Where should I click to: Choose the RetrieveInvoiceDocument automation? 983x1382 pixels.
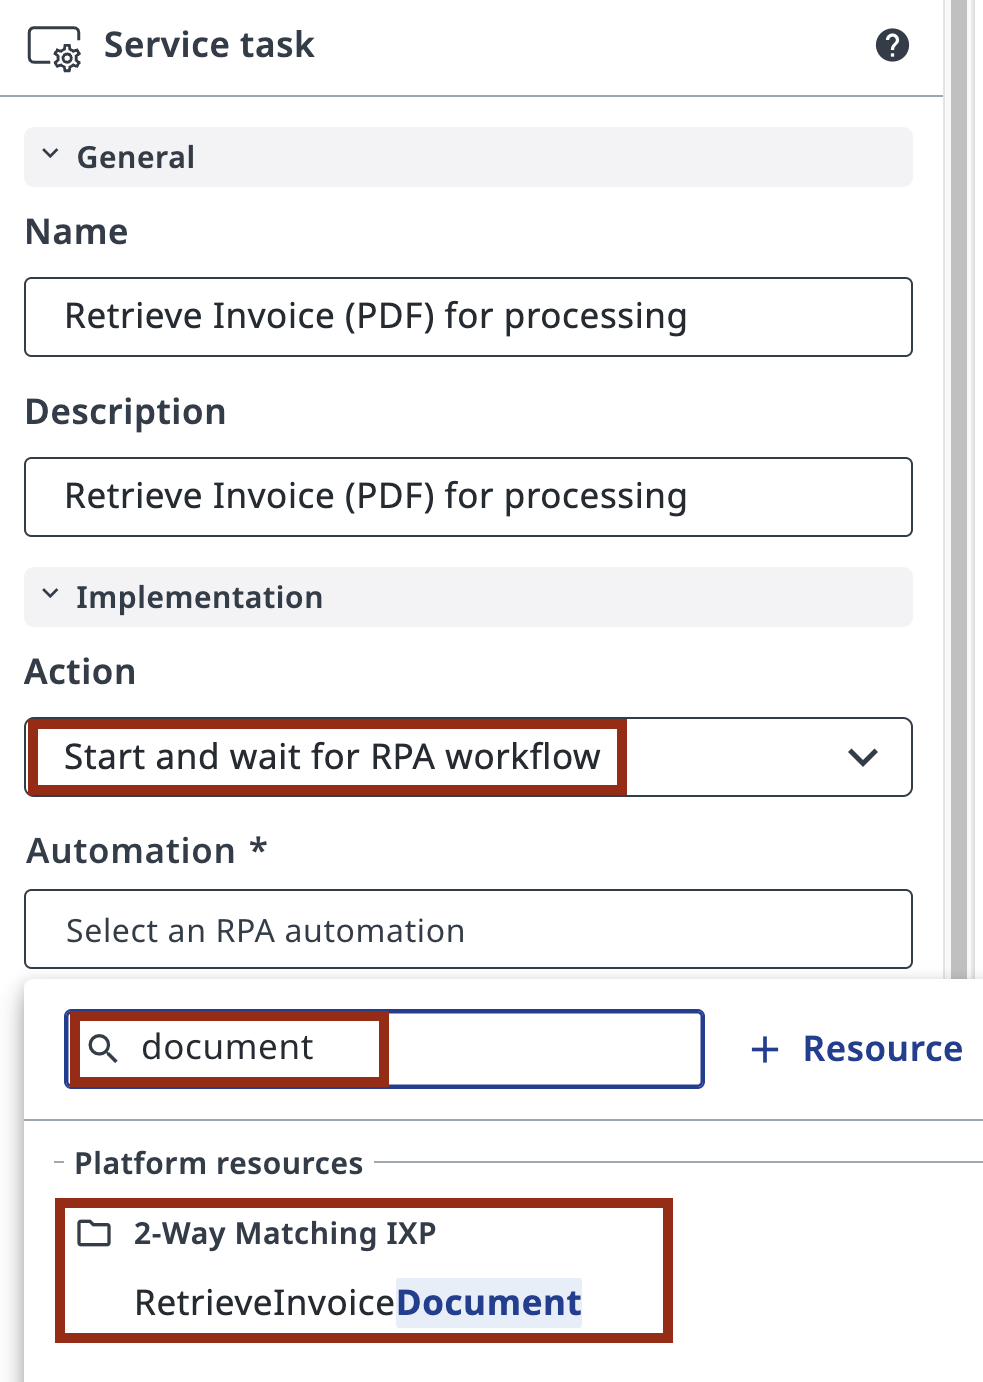point(358,1303)
